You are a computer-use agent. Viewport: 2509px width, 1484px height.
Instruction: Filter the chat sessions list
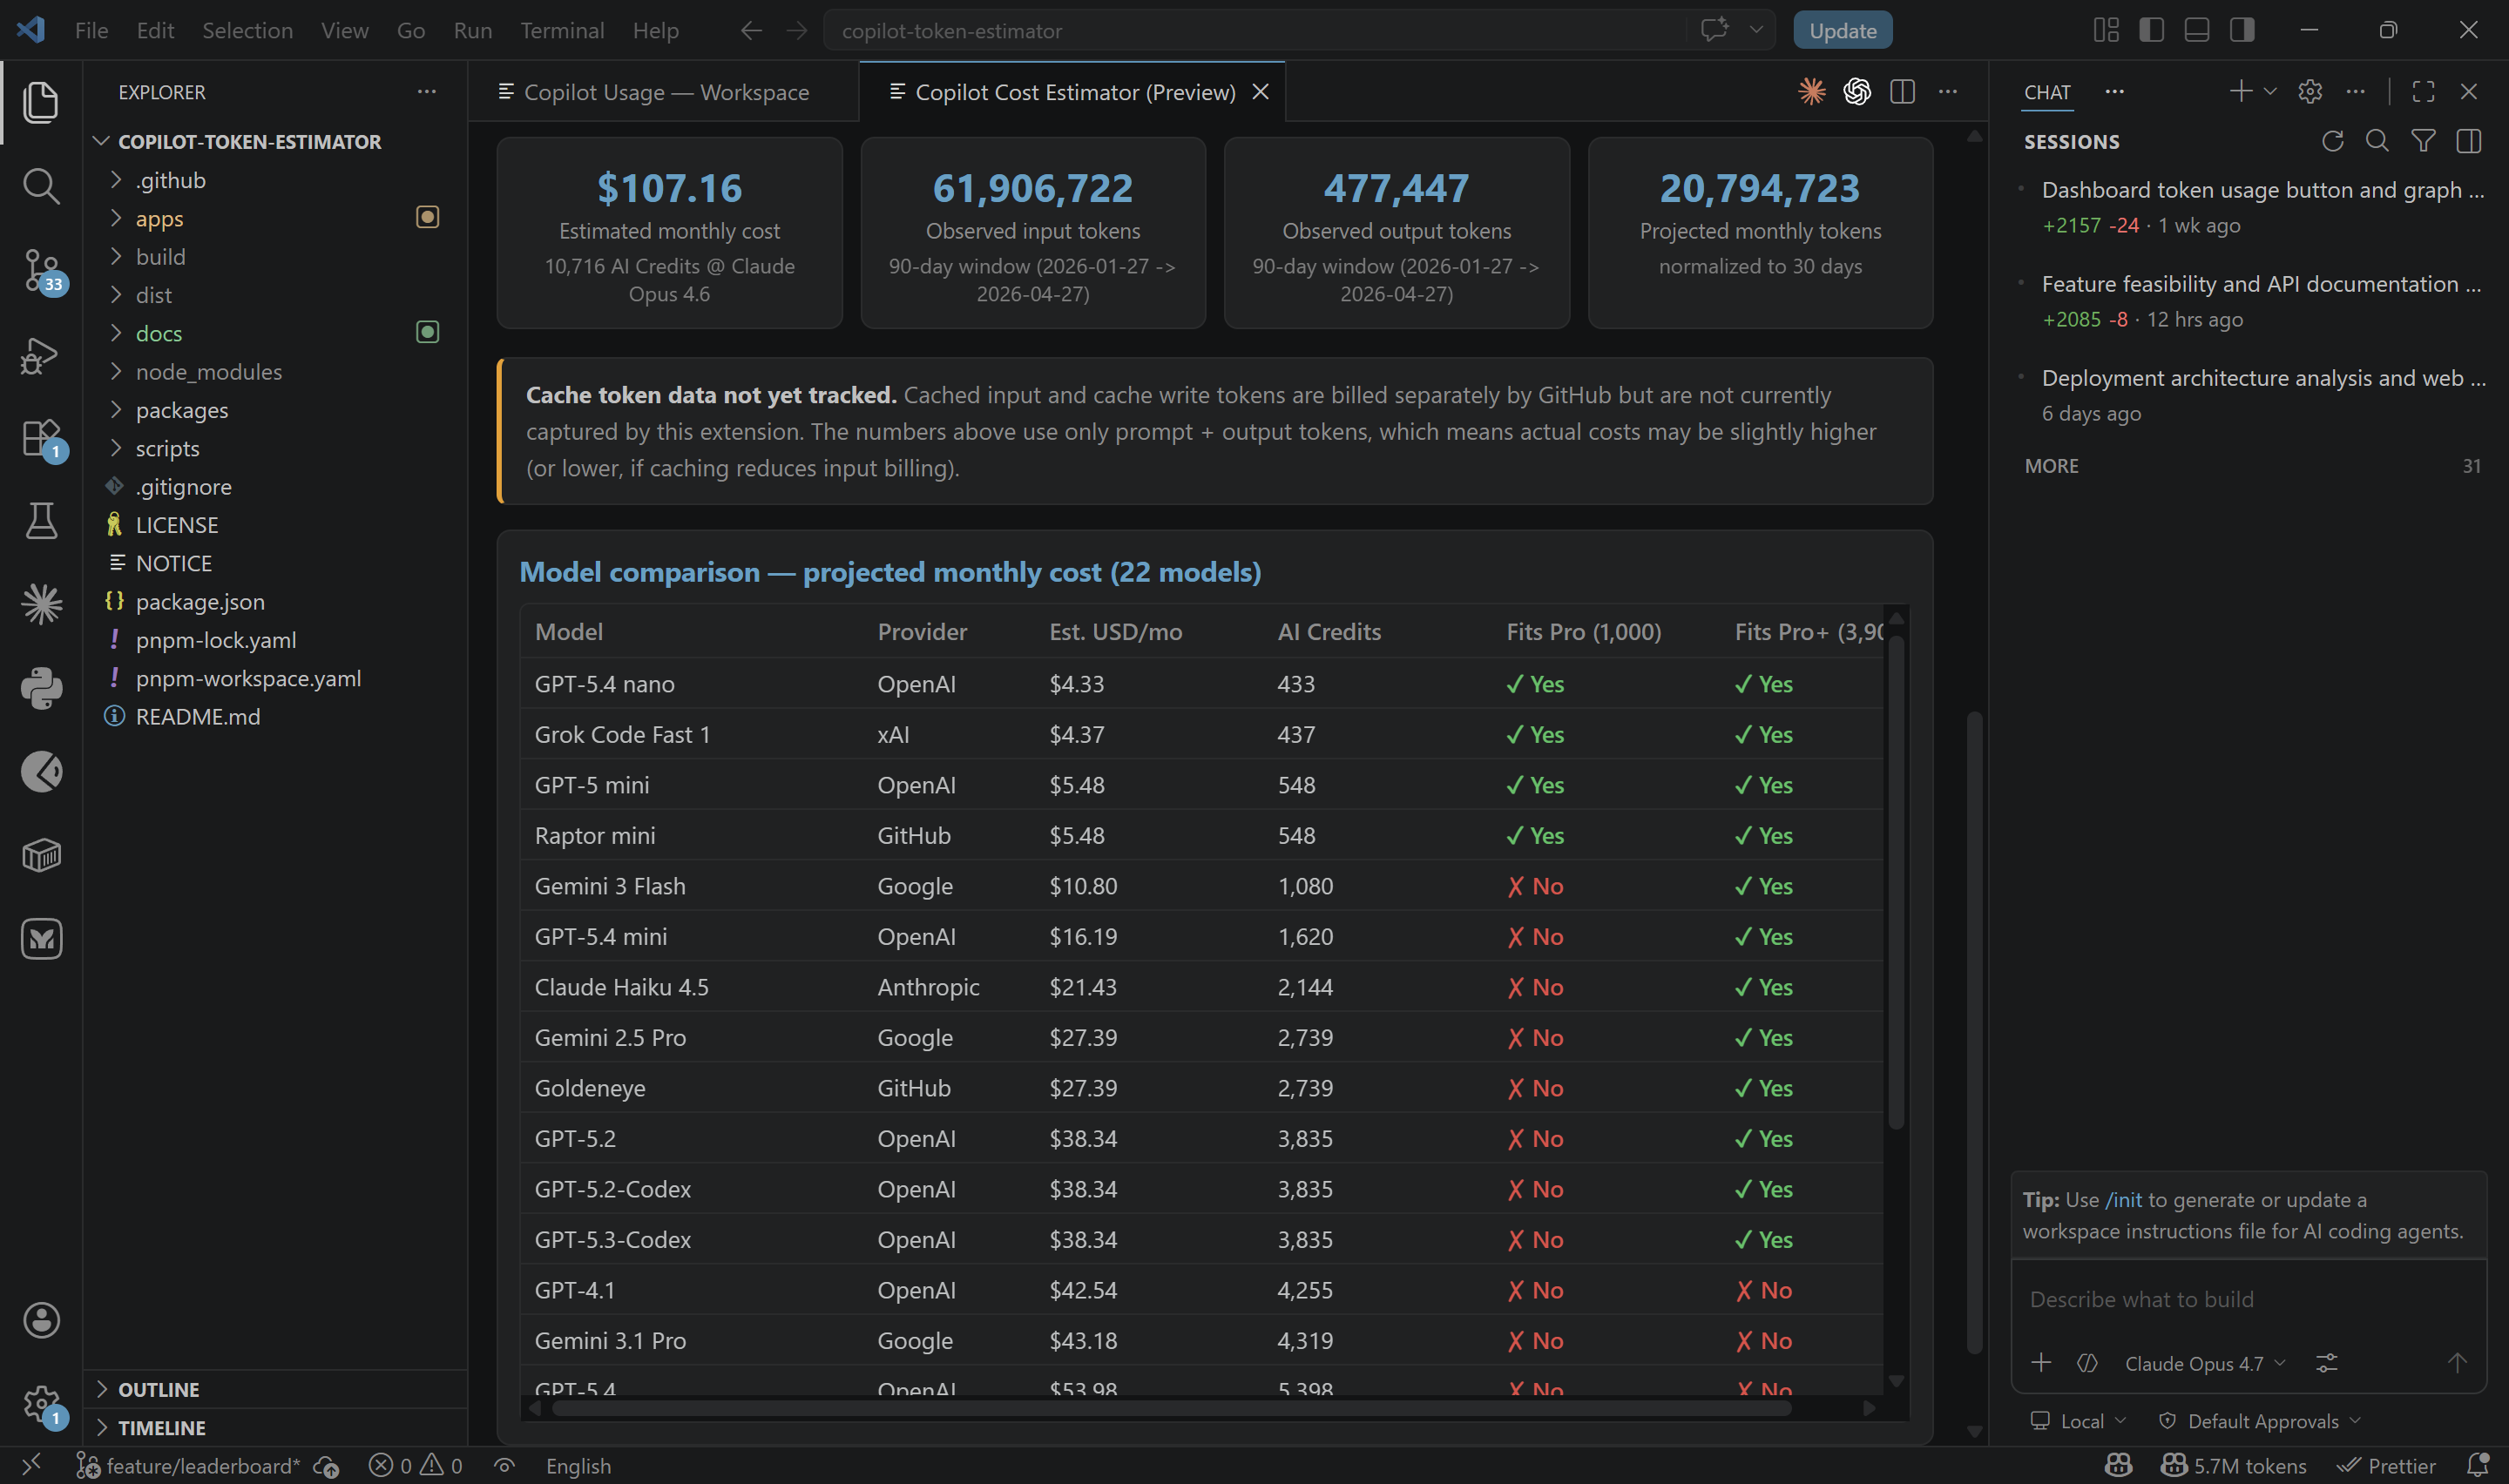[x=2423, y=141]
